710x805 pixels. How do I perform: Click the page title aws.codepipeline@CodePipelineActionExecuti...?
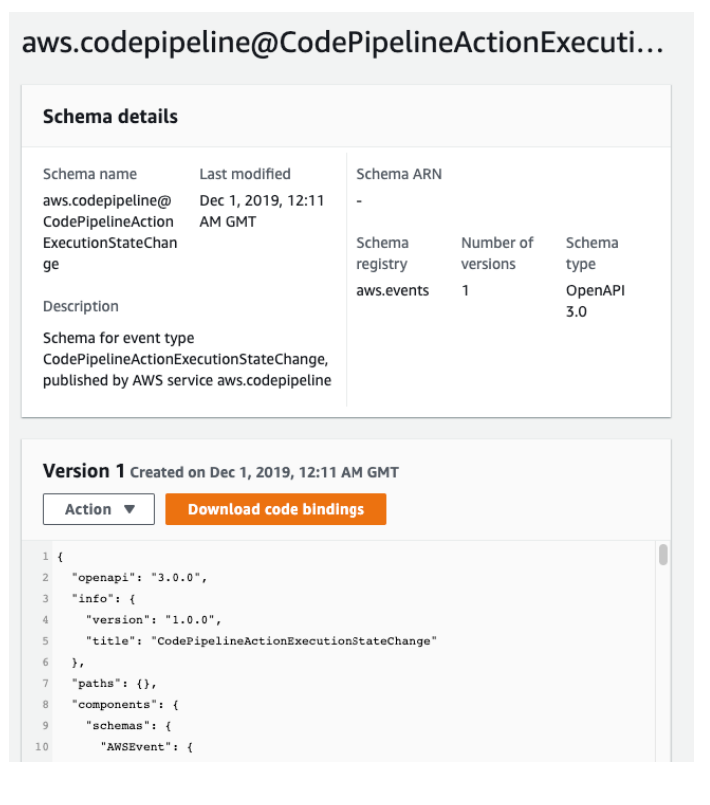[x=342, y=43]
